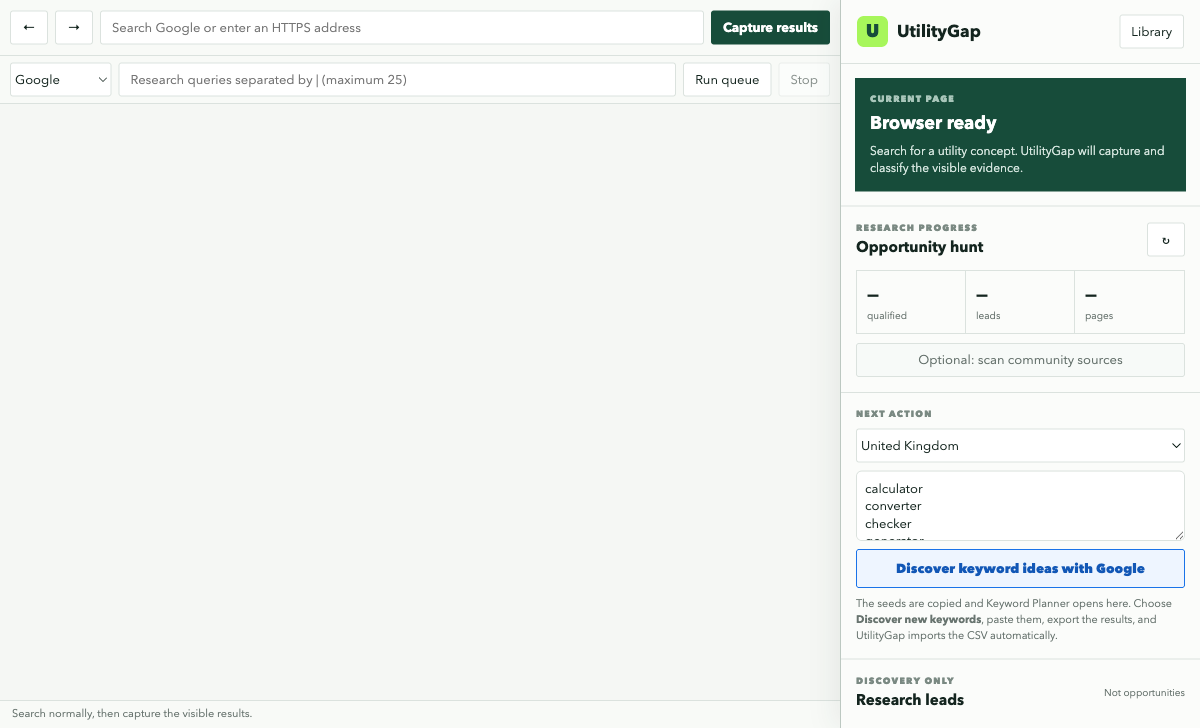Click the Stop queue button
This screenshot has height=728, width=1200.
pyautogui.click(x=804, y=80)
